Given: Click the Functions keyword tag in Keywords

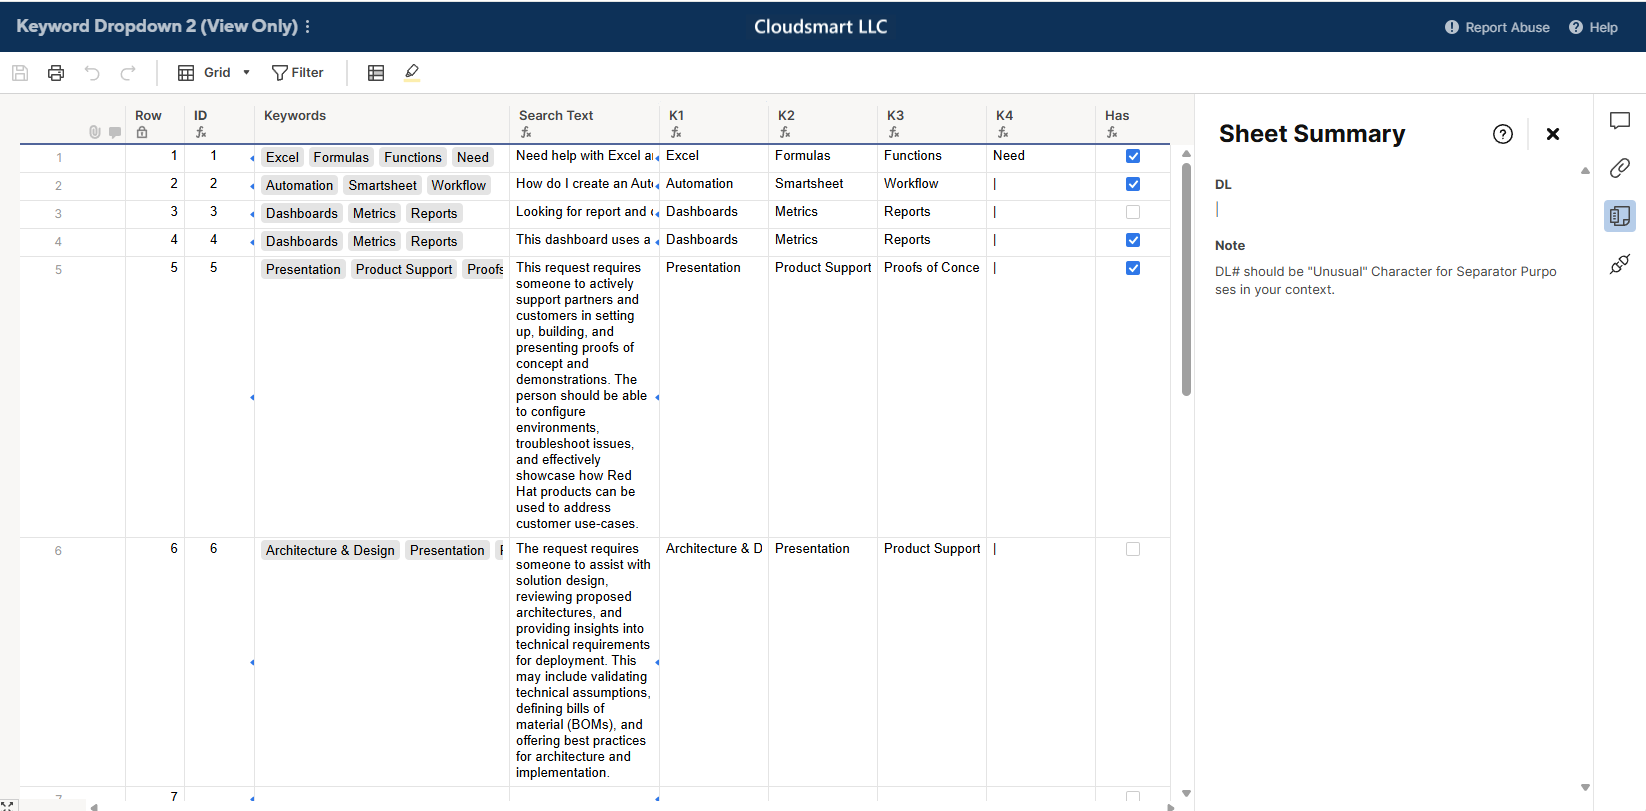Looking at the screenshot, I should point(413,157).
